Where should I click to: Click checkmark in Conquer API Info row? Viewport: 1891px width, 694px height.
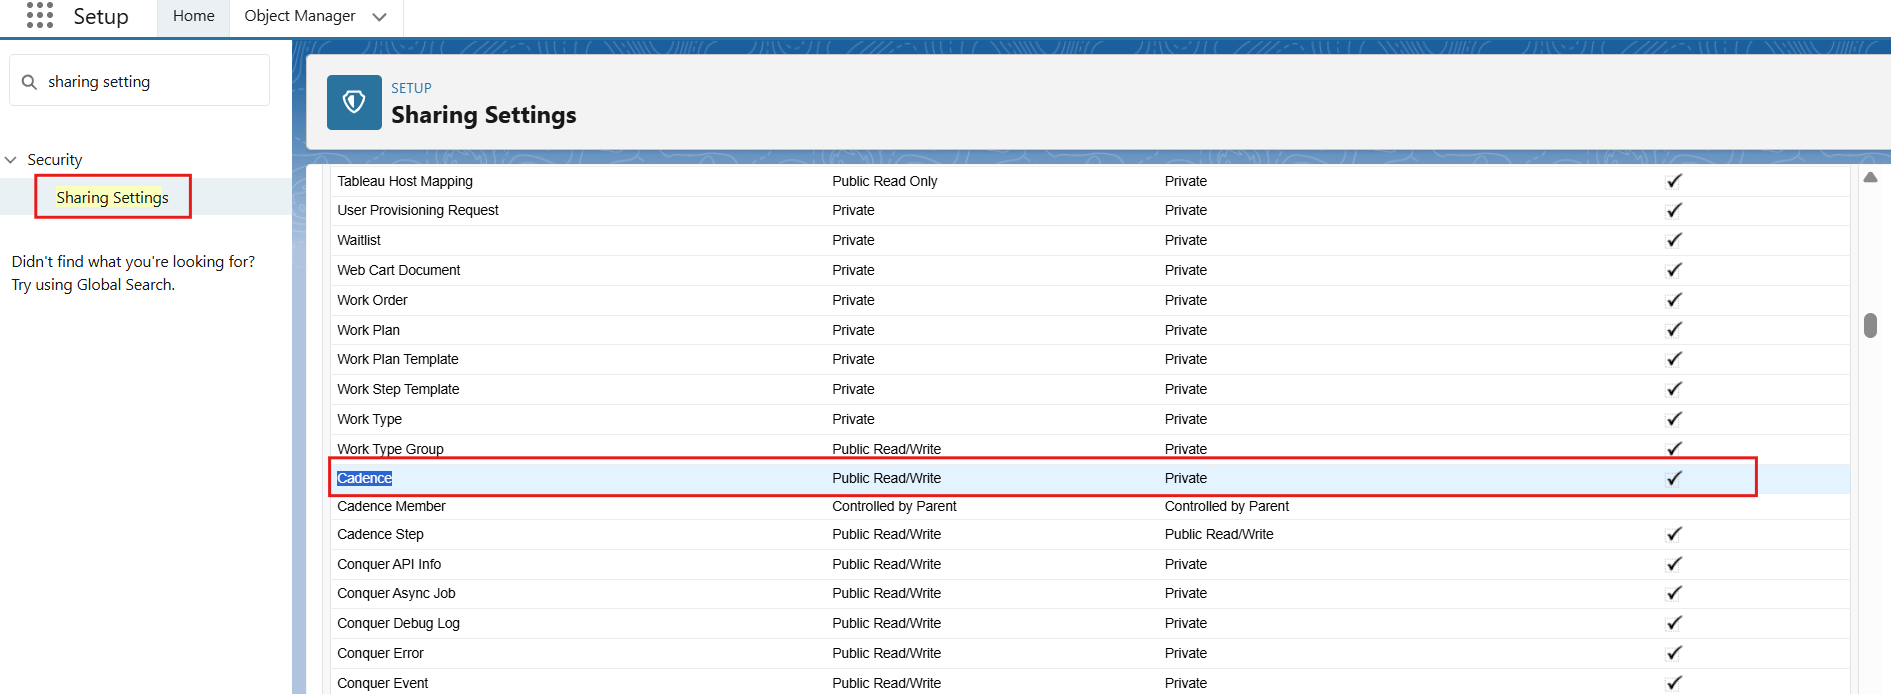click(x=1673, y=564)
